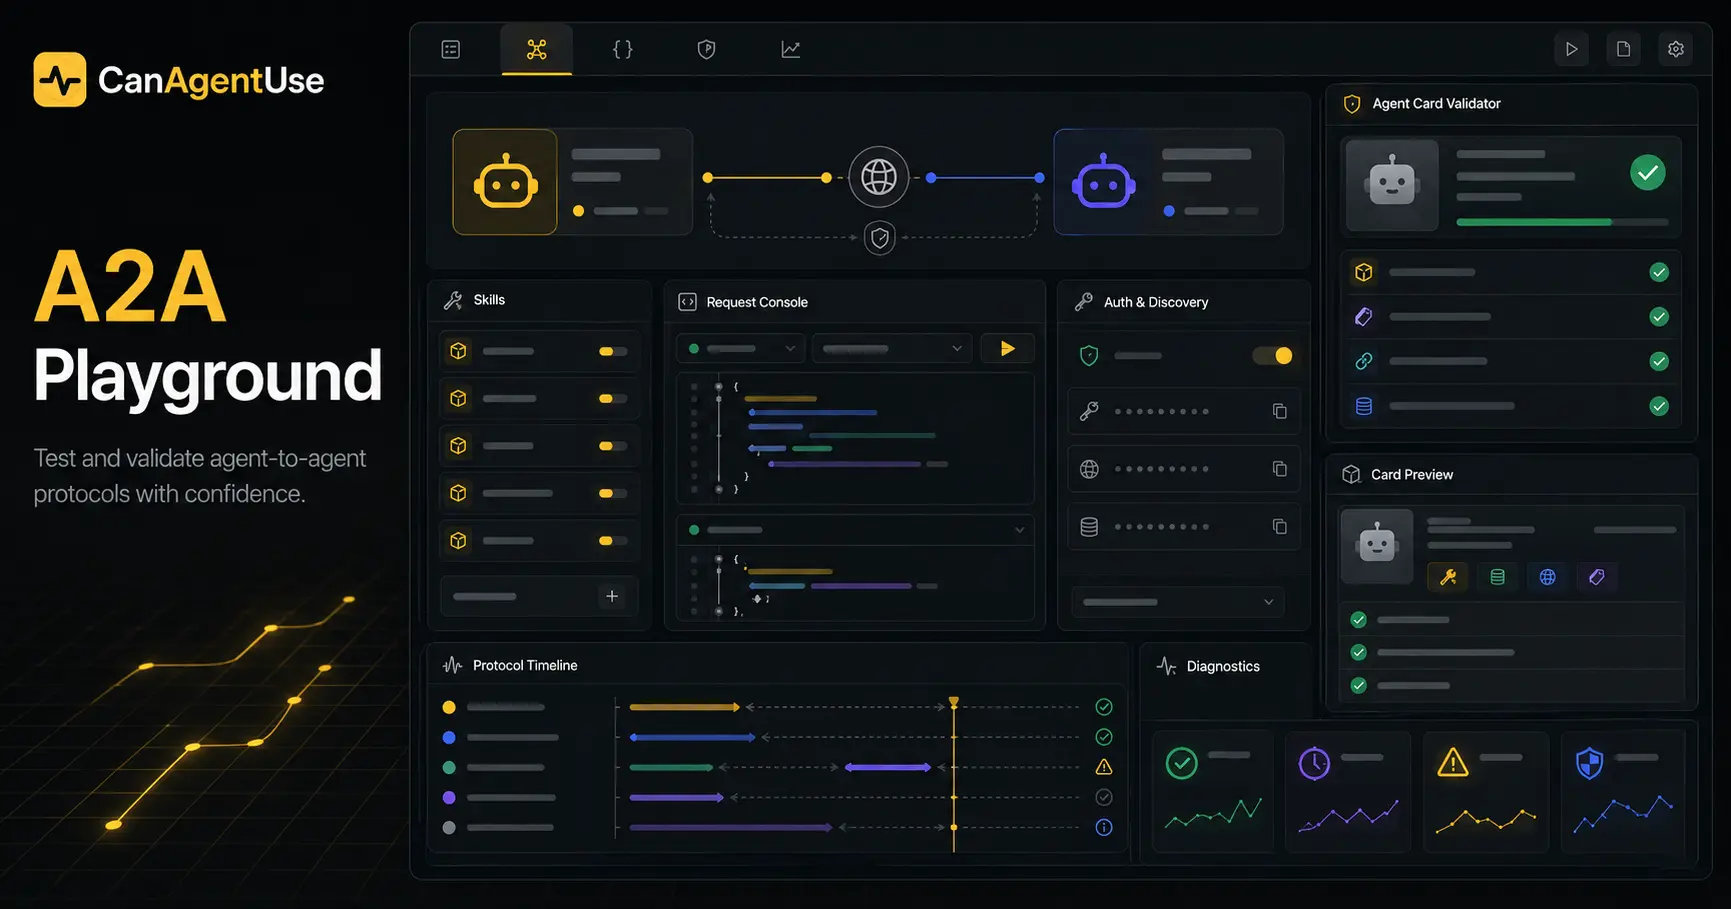The image size is (1731, 909).
Task: Copy the database field value
Action: (x=1279, y=527)
